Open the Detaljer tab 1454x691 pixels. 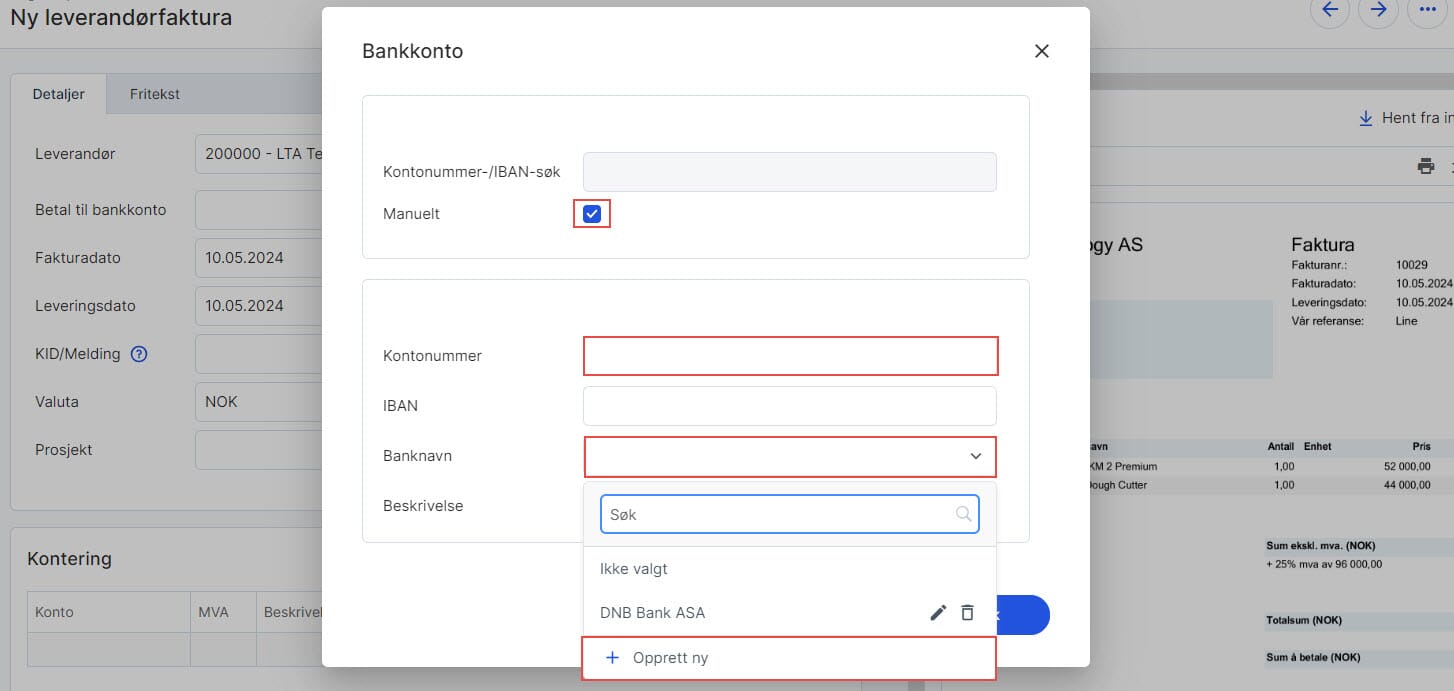[58, 95]
